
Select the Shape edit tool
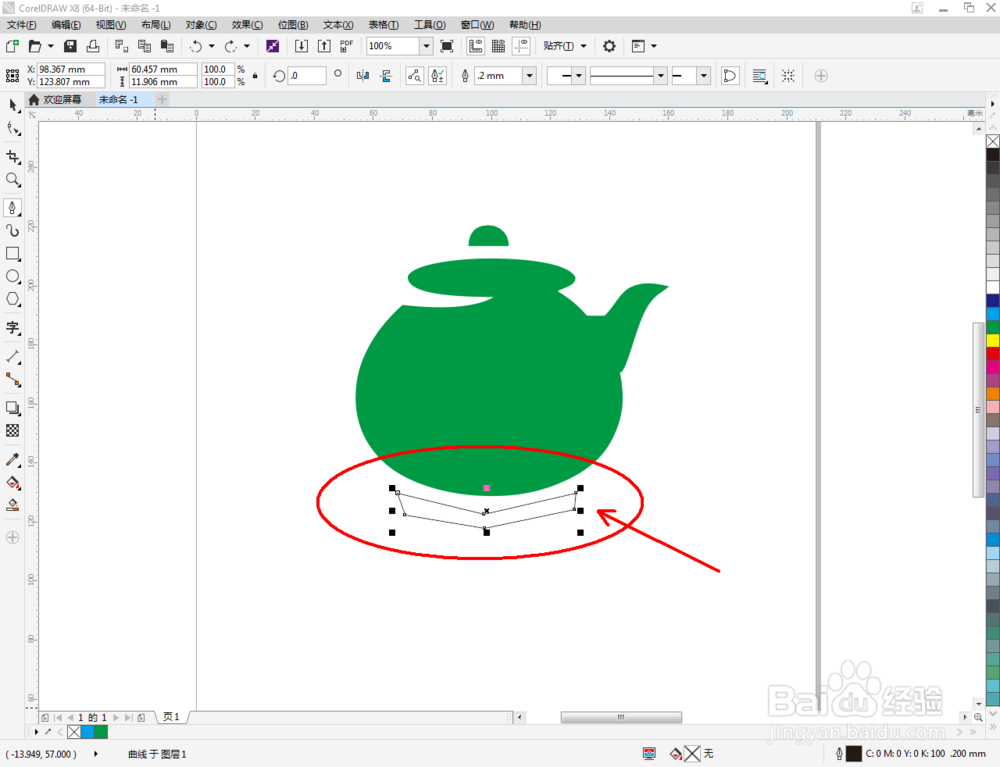[13, 129]
